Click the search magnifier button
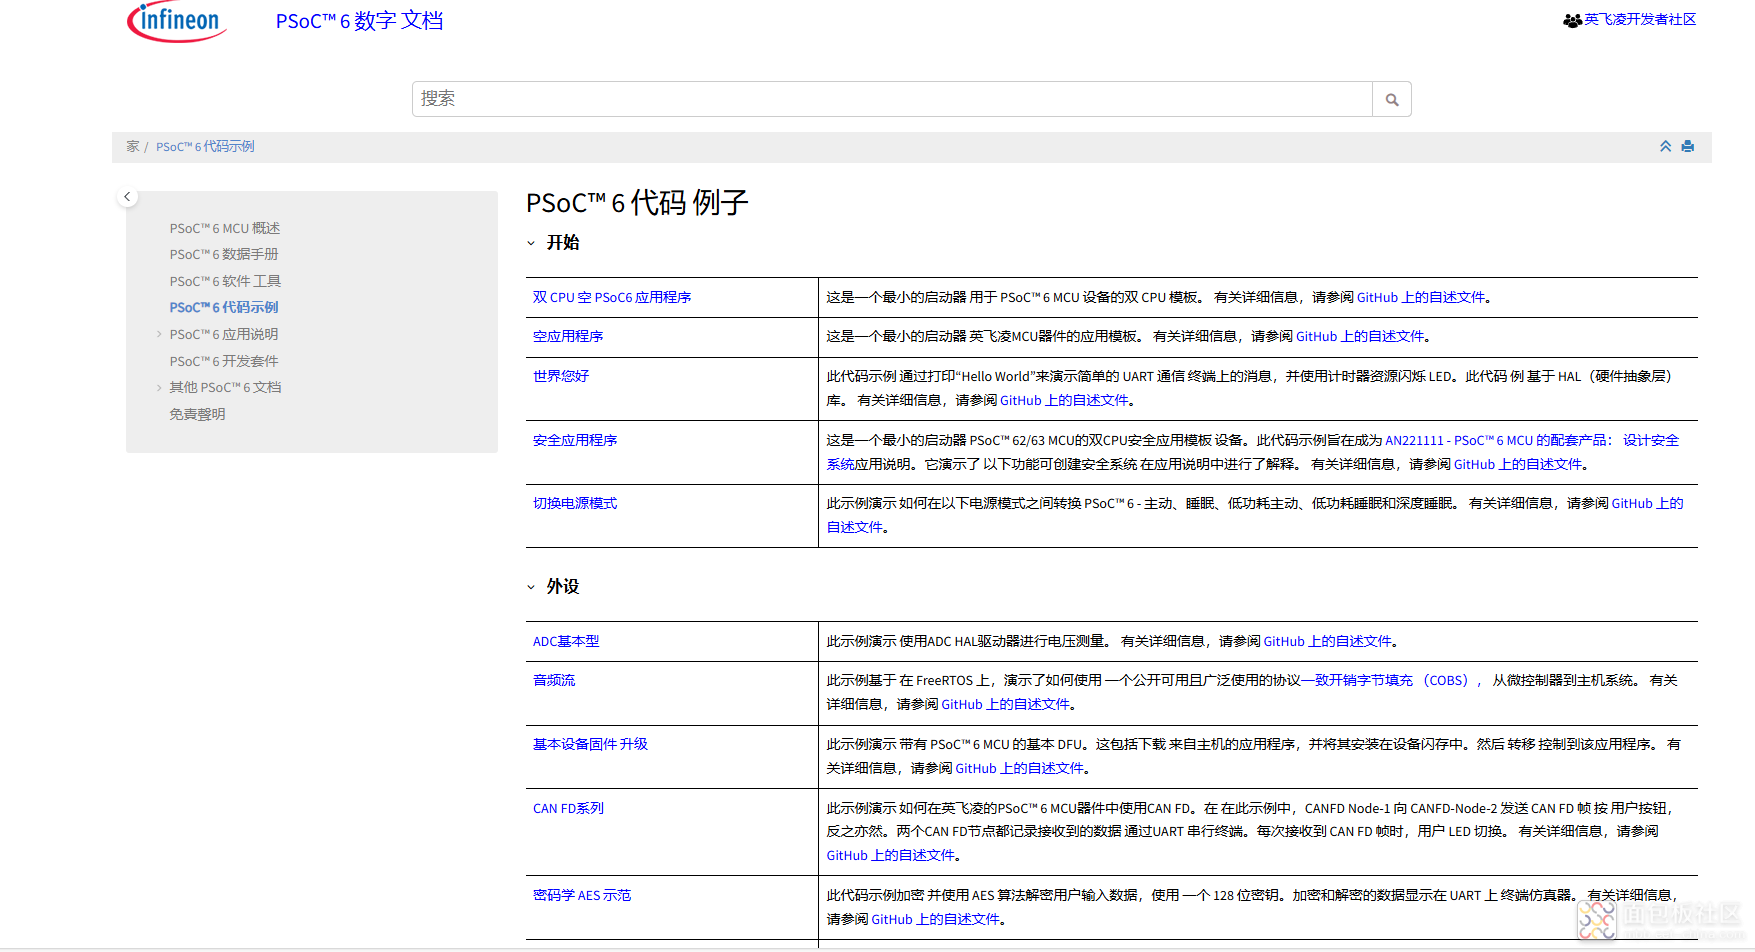The height and width of the screenshot is (952, 1755). [1392, 99]
